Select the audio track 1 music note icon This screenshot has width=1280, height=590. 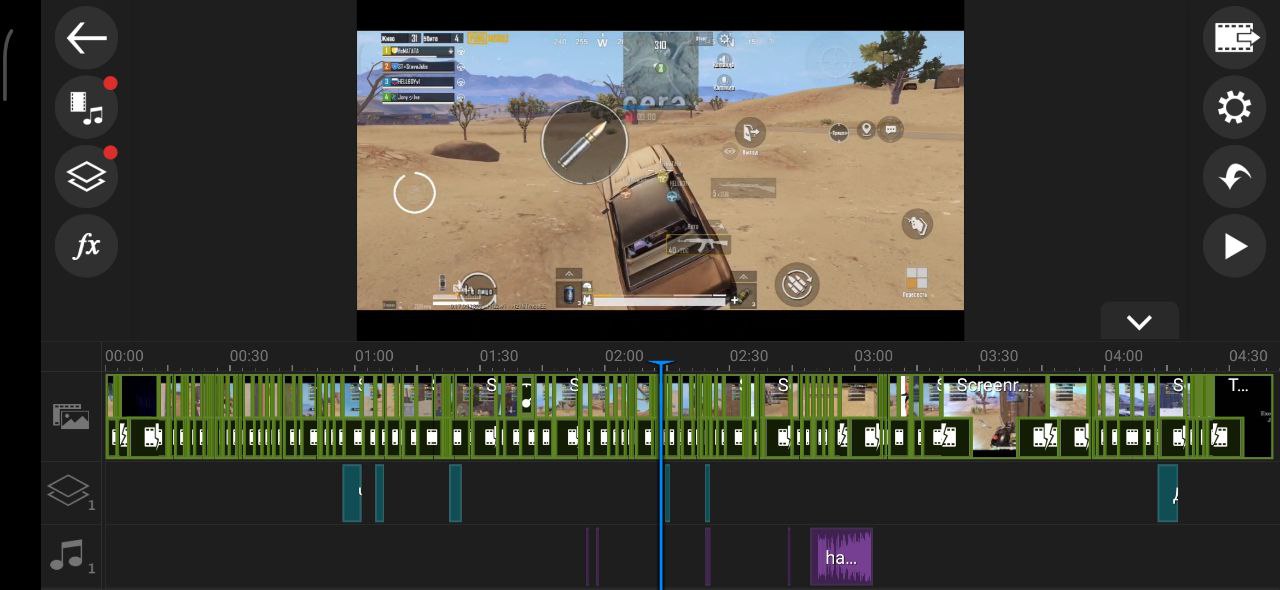pos(71,556)
